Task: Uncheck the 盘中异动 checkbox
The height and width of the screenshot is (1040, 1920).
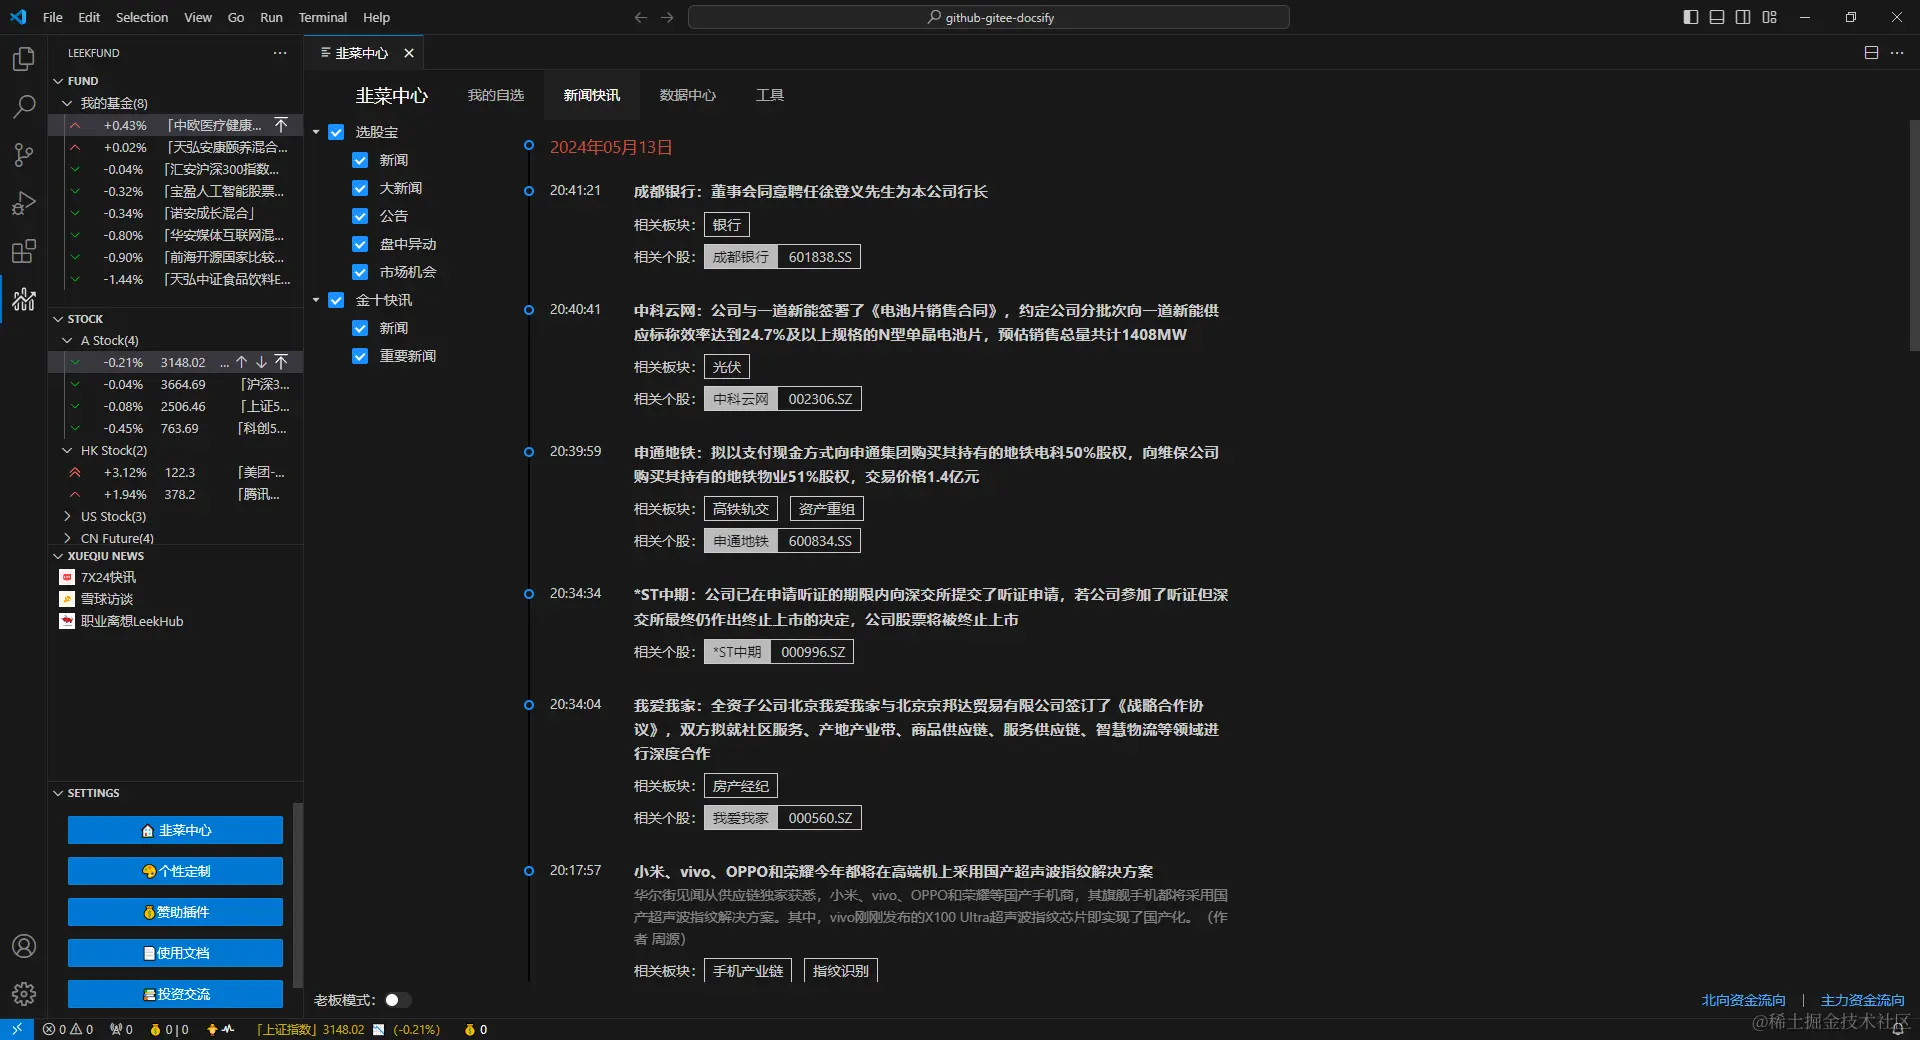Action: [360, 244]
